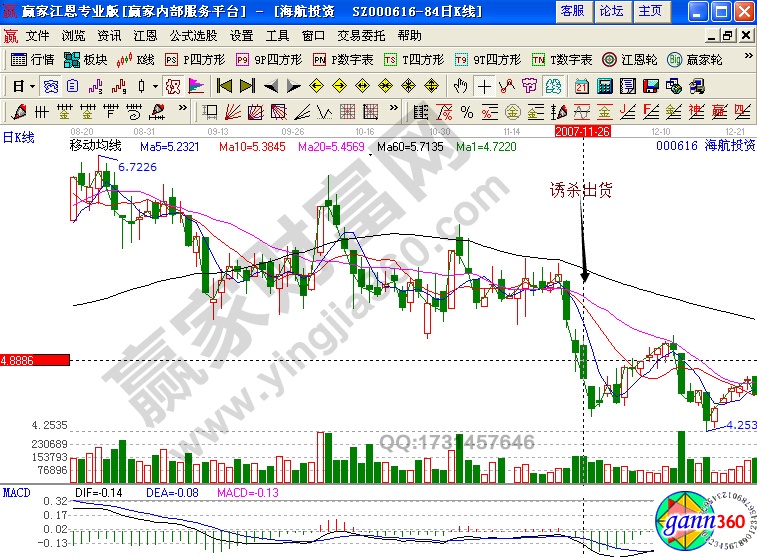
Task: Open the 行情 market quotes view
Action: coord(31,59)
